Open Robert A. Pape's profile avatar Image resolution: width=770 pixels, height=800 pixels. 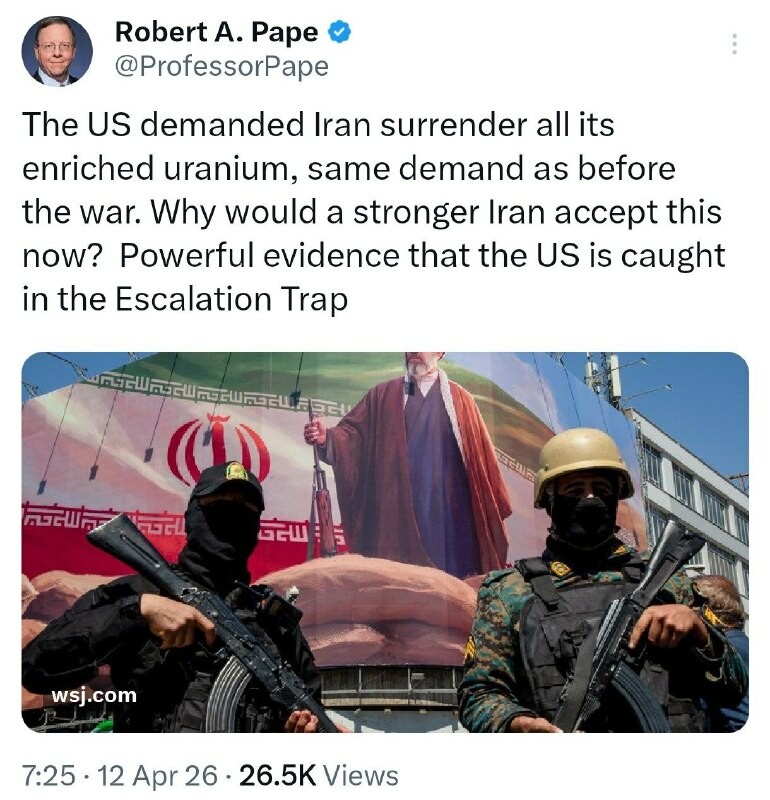click(x=57, y=51)
